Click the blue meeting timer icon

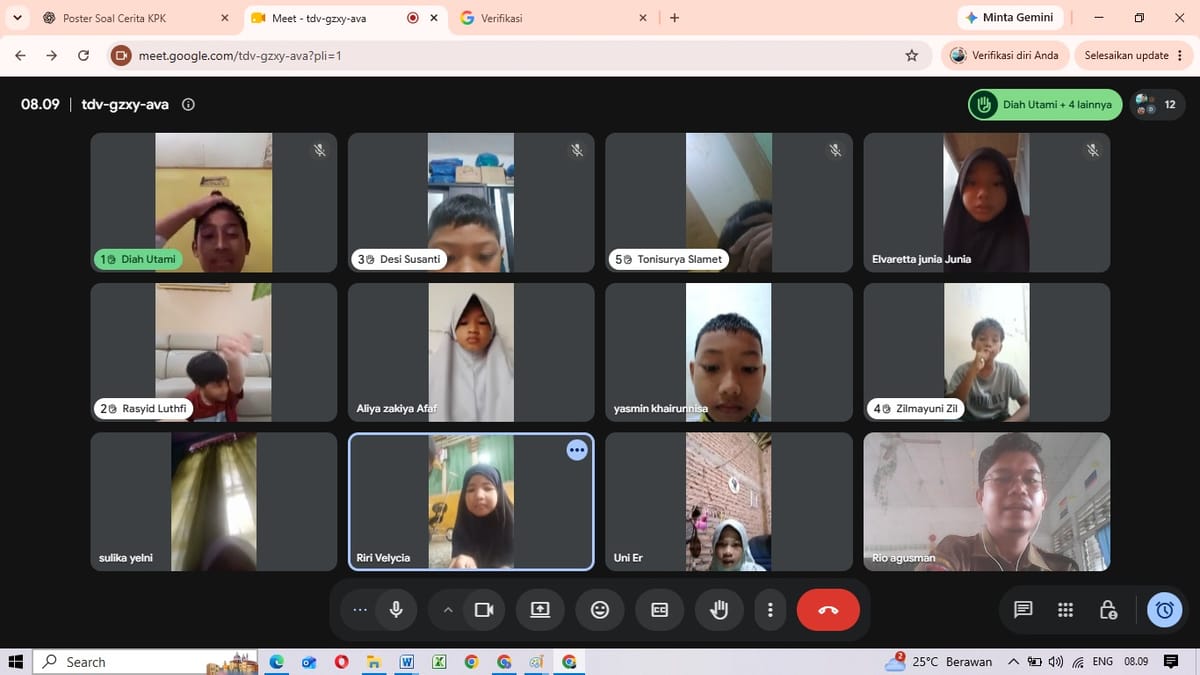click(x=1164, y=609)
